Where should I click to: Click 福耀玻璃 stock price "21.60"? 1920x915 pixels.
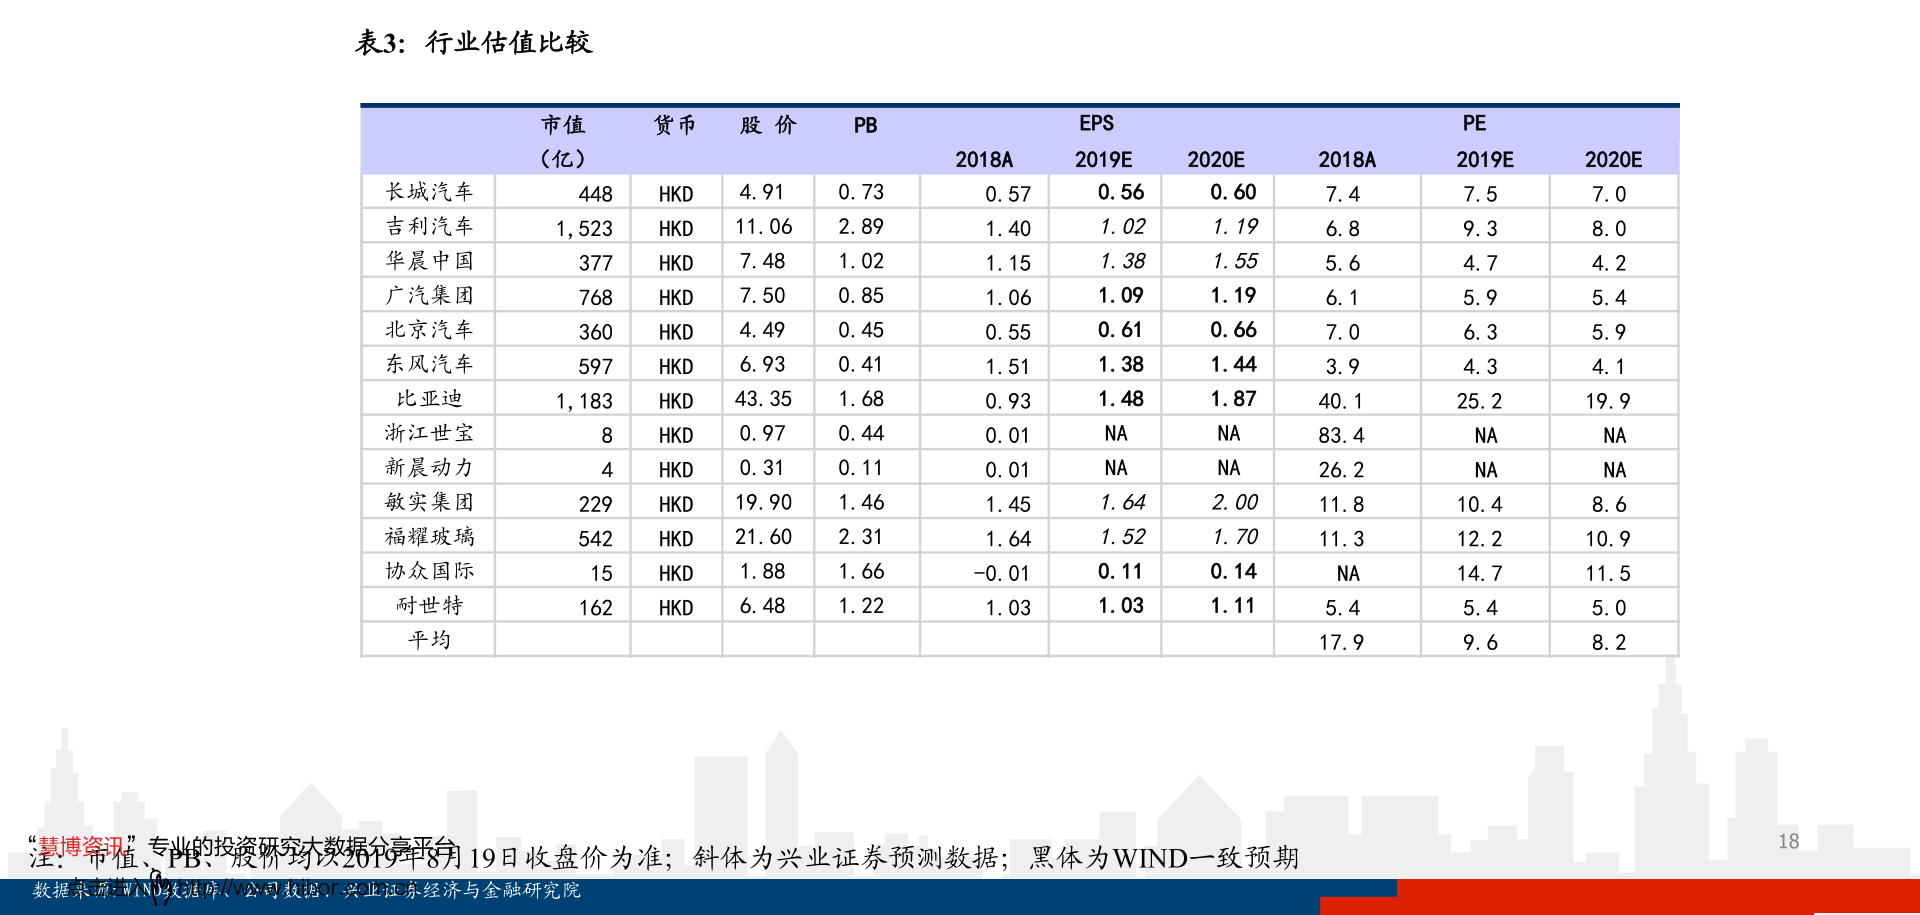763,537
